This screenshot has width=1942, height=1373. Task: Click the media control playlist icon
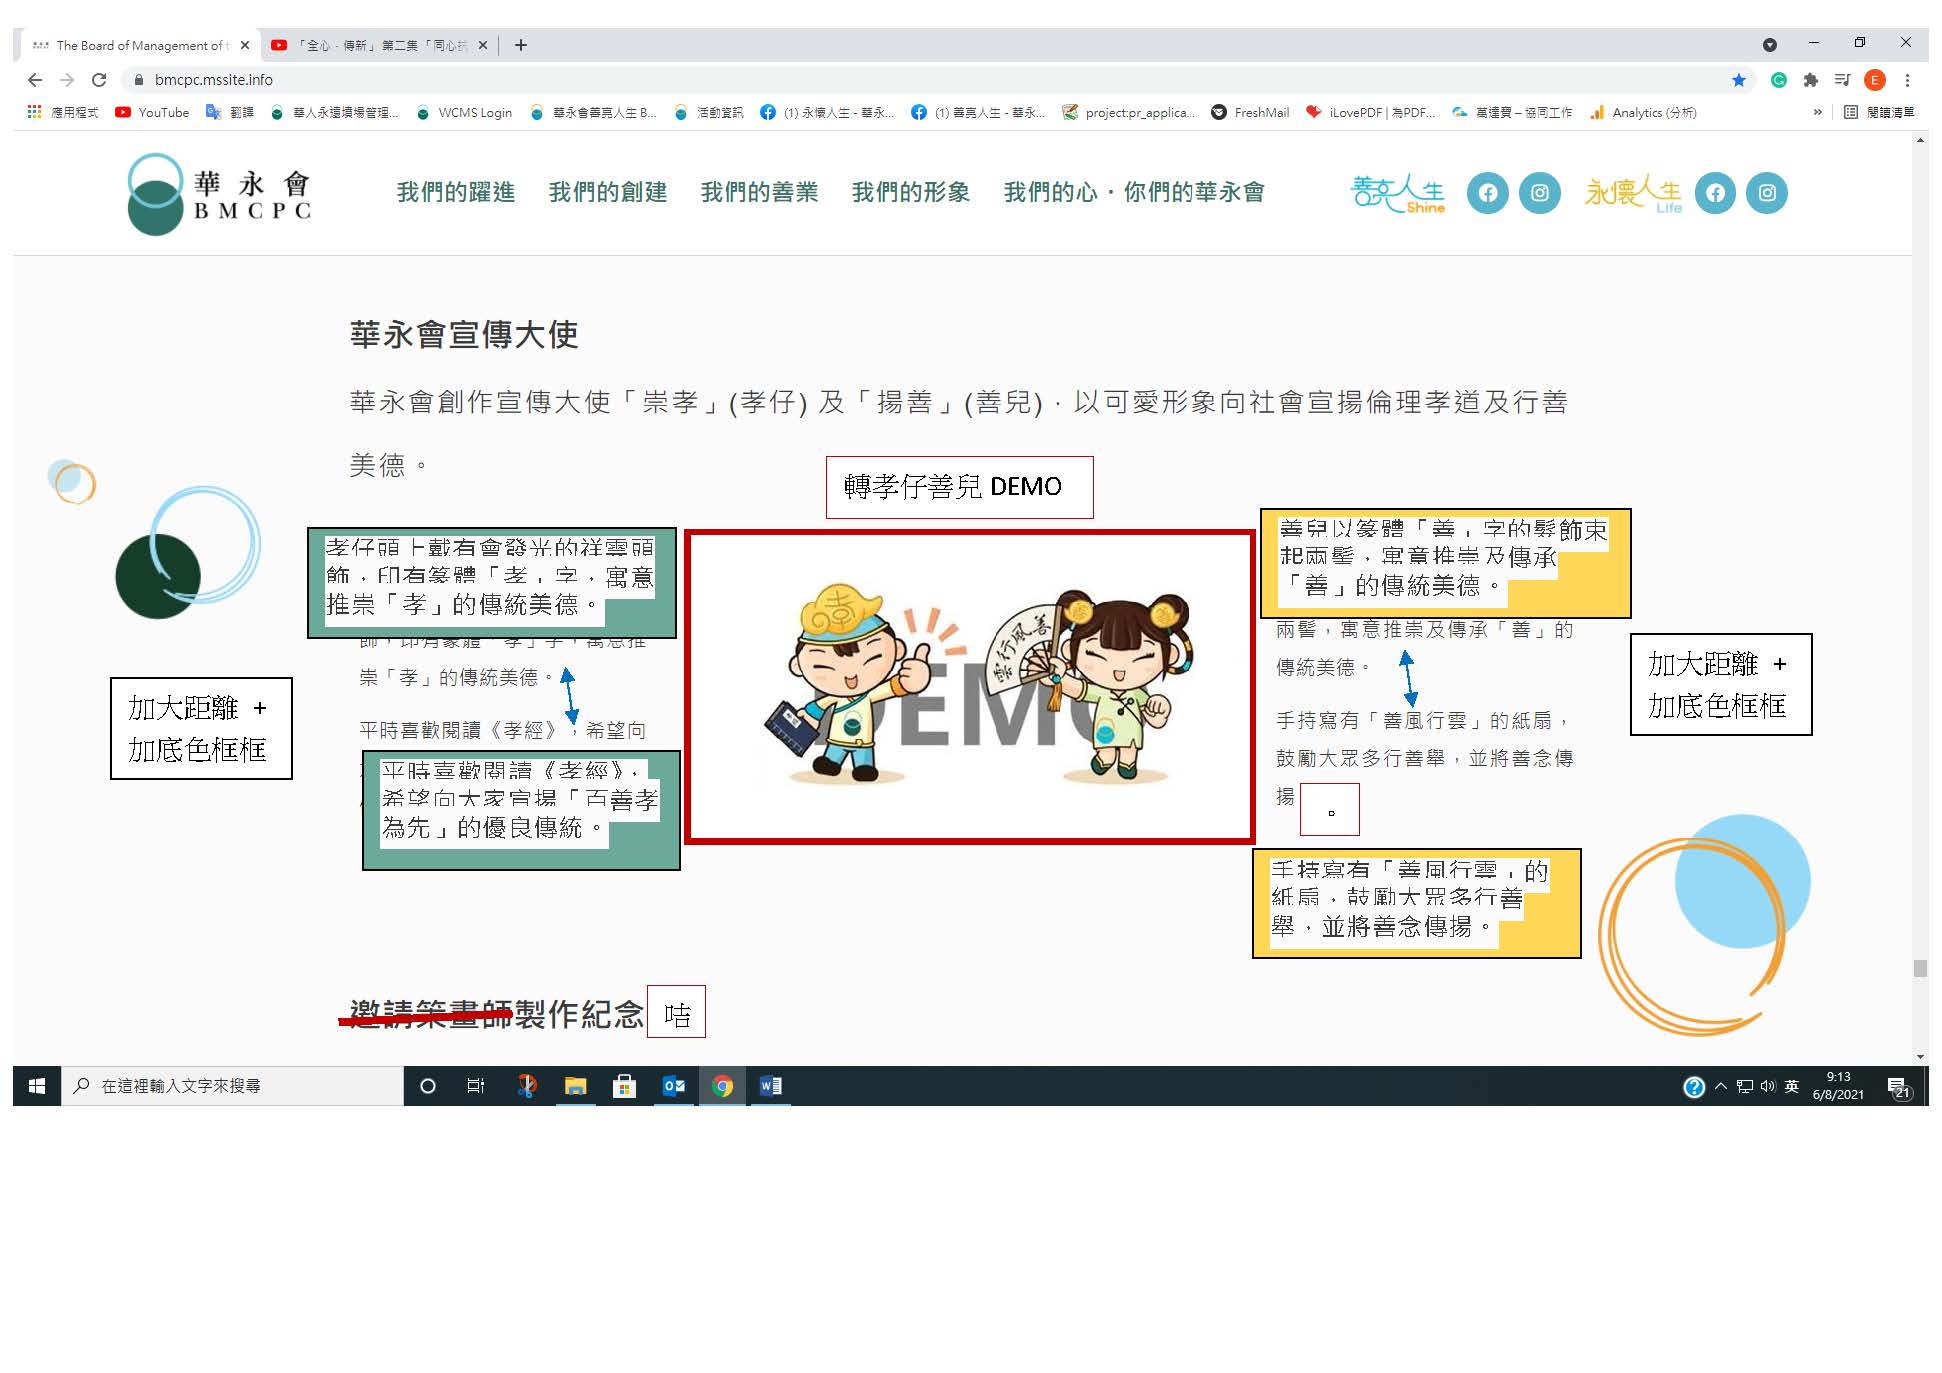(1842, 80)
